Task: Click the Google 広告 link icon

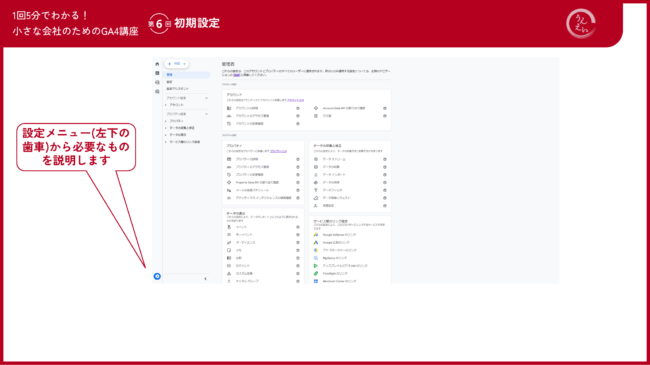Action: (x=316, y=243)
